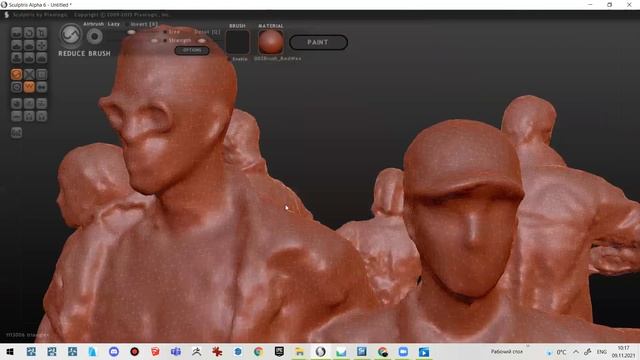This screenshot has width=640, height=360.
Task: Select the Draw brush tool
Action: pyautogui.click(x=16, y=45)
